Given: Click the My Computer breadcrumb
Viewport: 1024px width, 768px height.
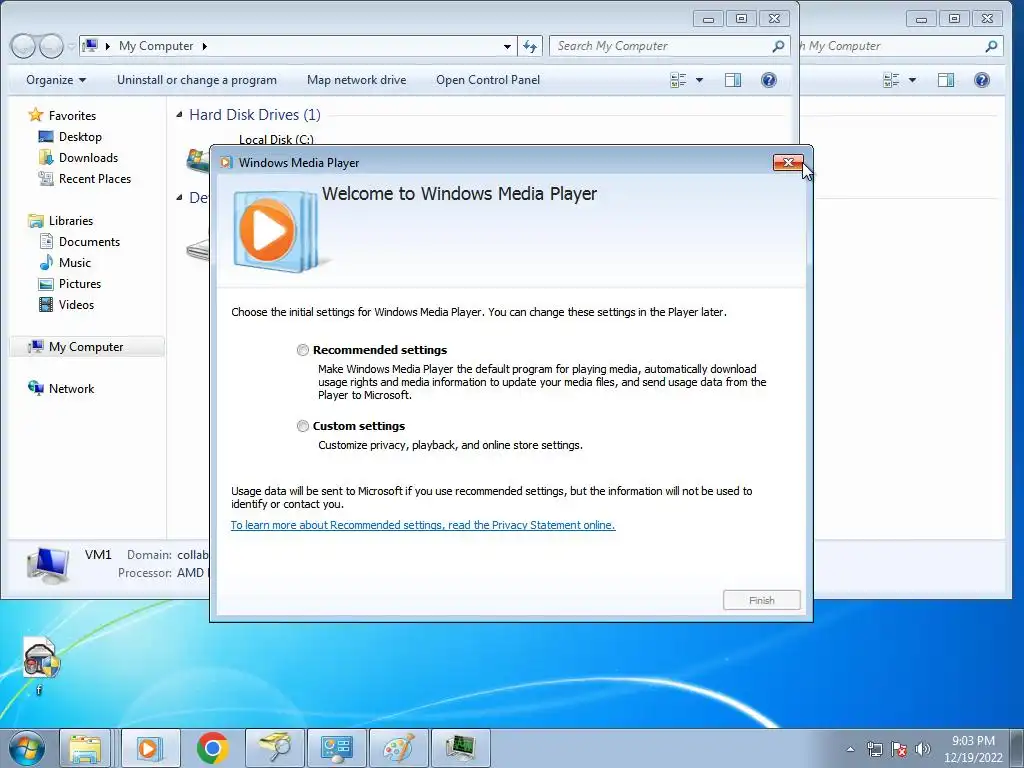Looking at the screenshot, I should [x=156, y=46].
